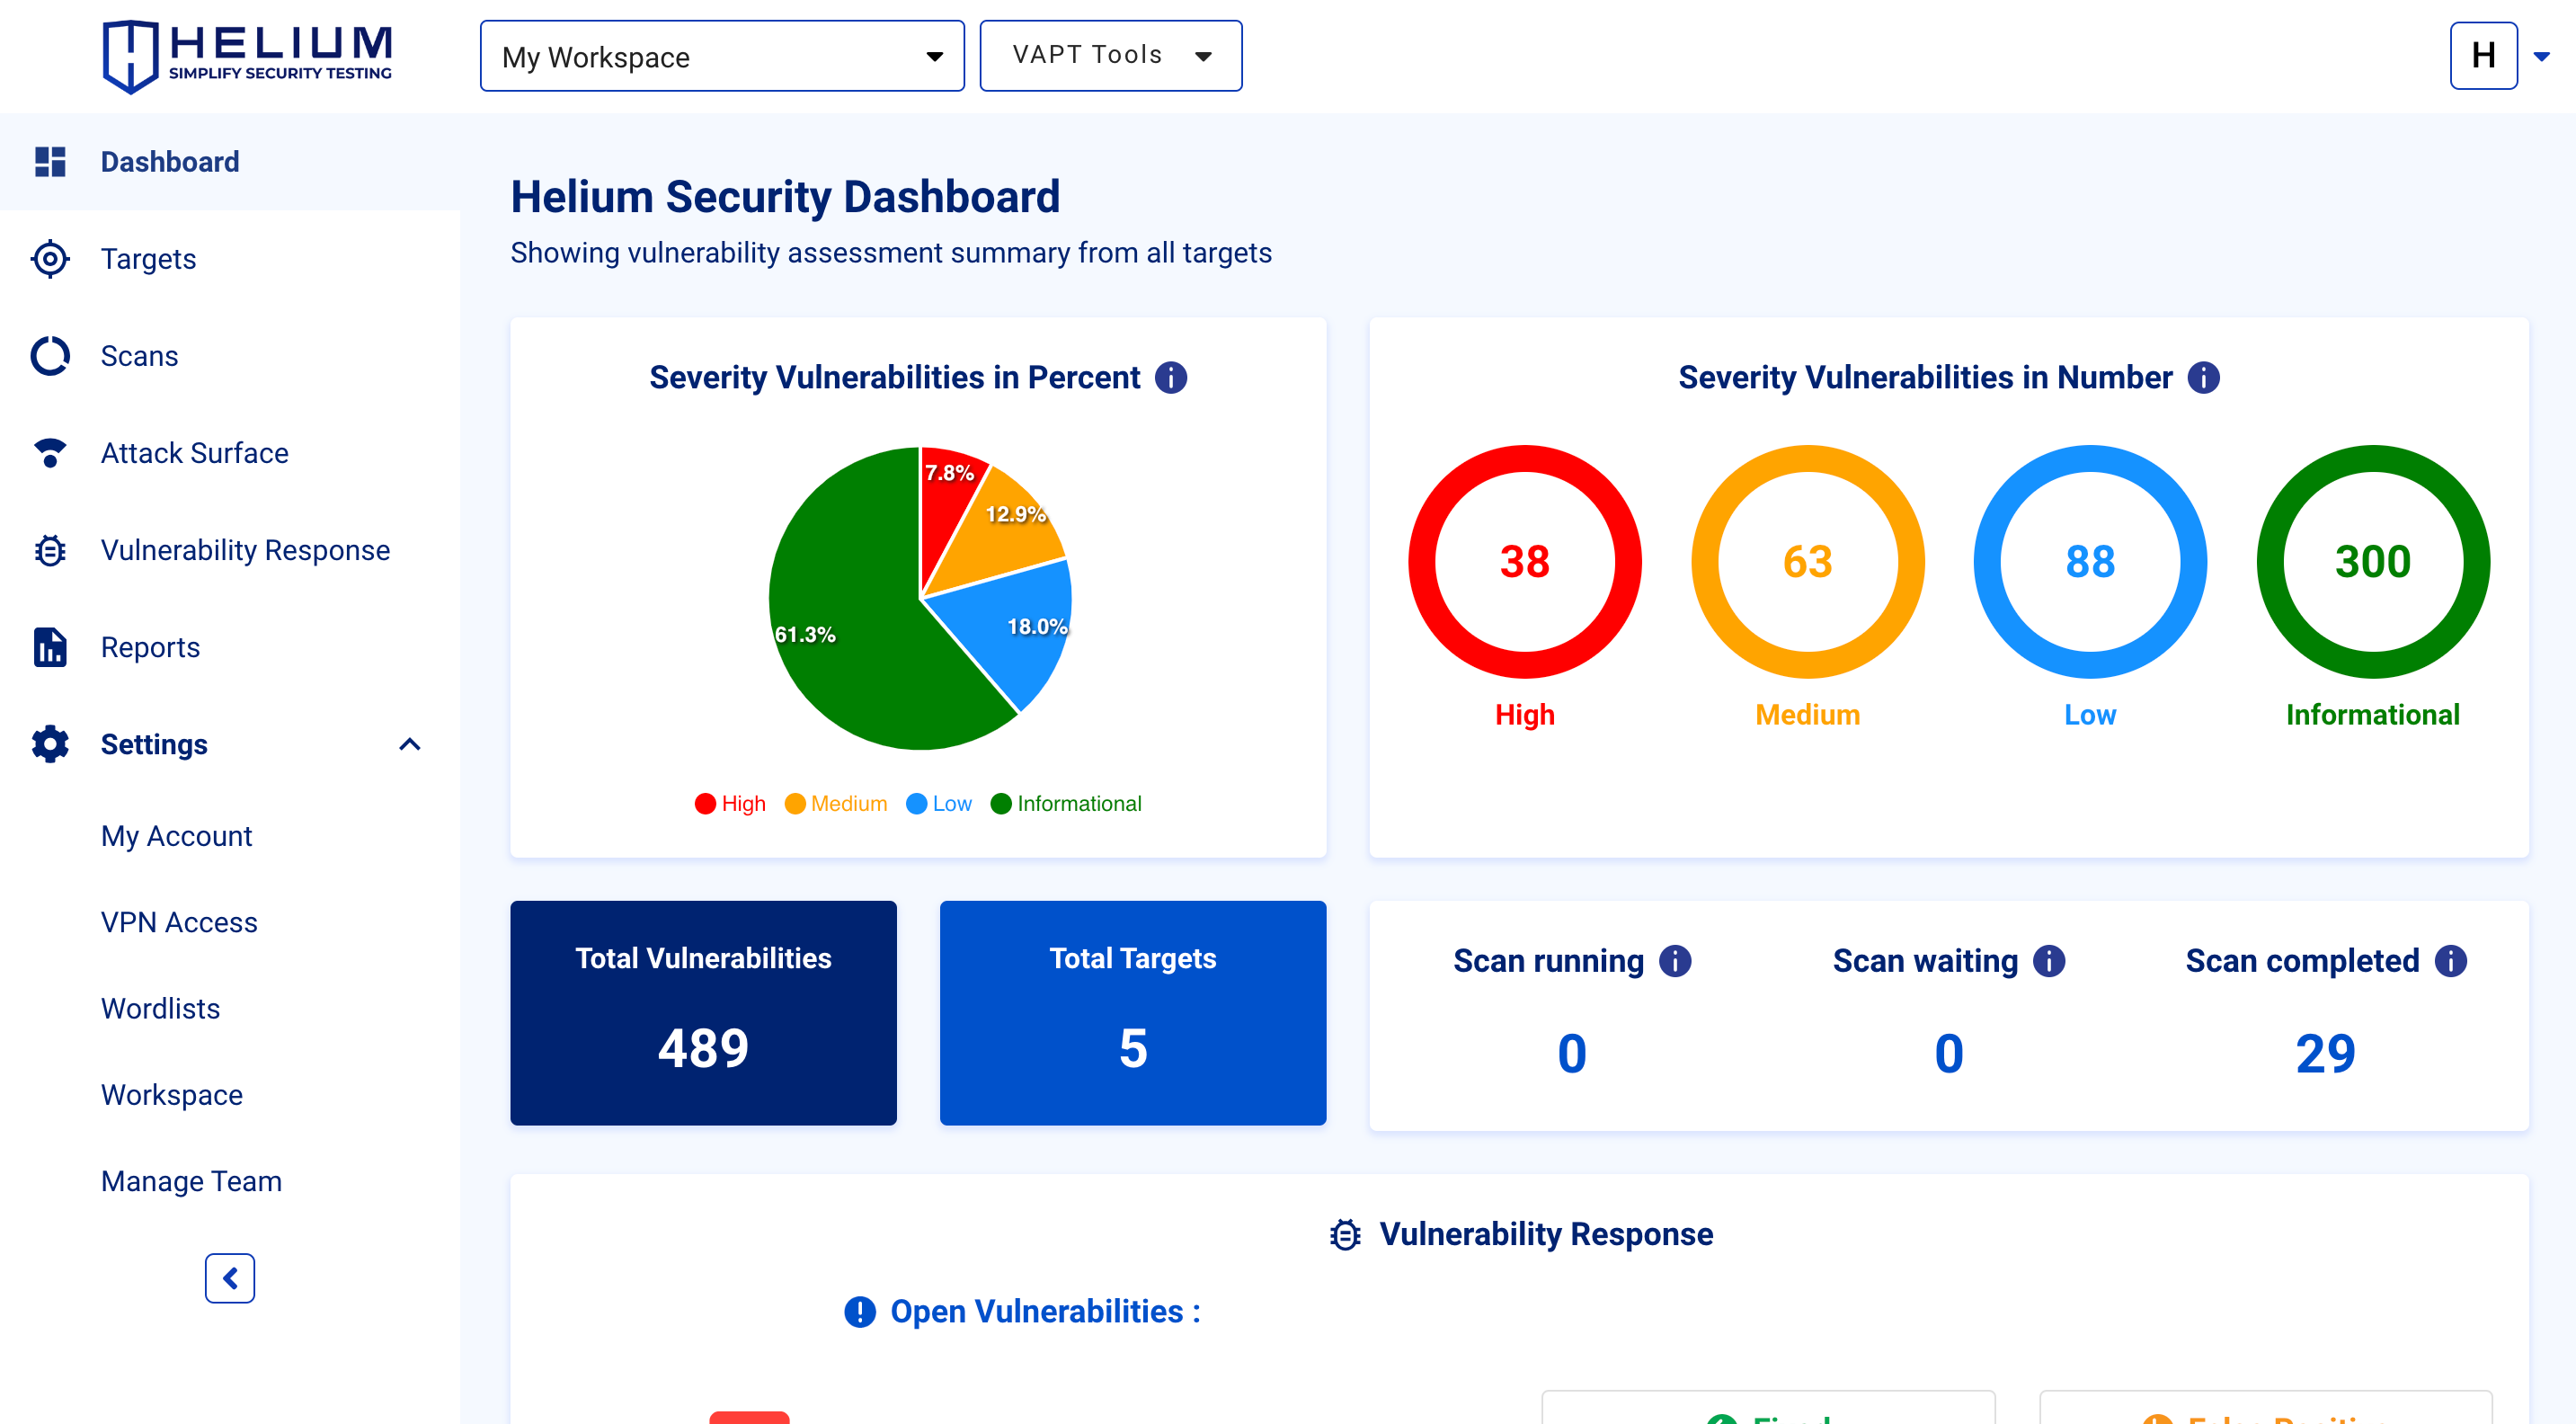Image resolution: width=2576 pixels, height=1424 pixels.
Task: Open the VPN Access settings link
Action: point(179,922)
